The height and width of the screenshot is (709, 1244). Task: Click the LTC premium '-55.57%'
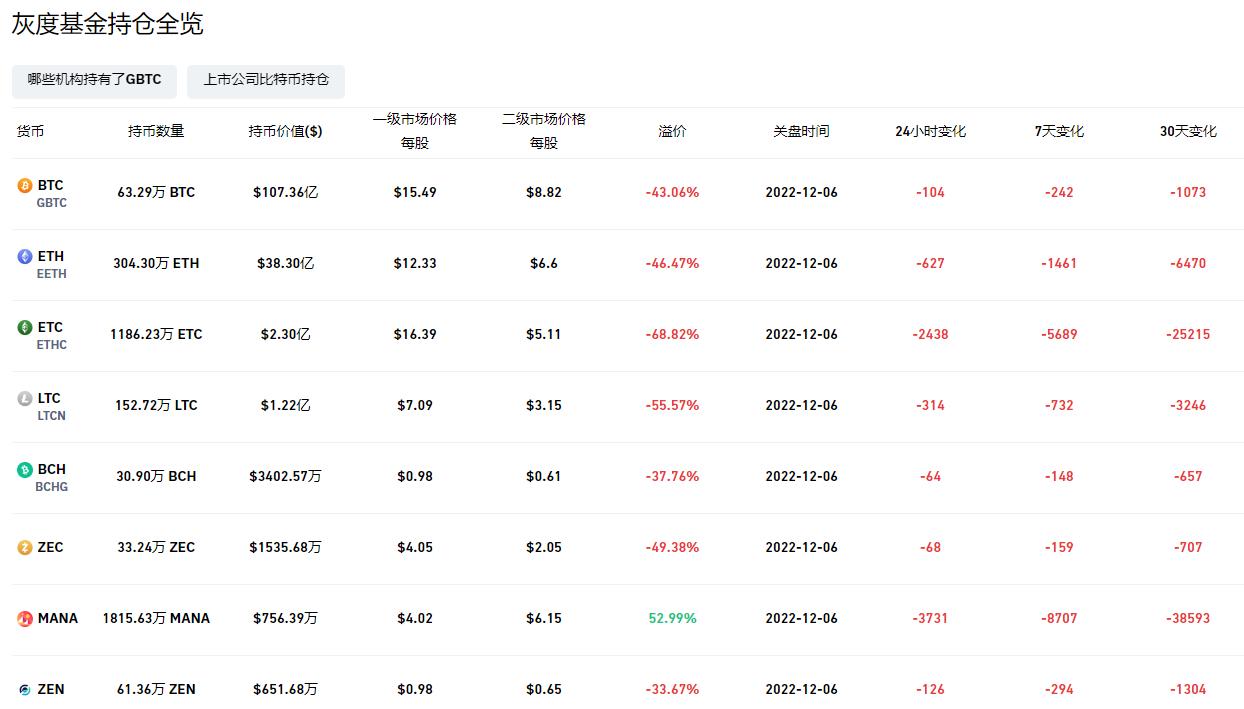click(672, 405)
